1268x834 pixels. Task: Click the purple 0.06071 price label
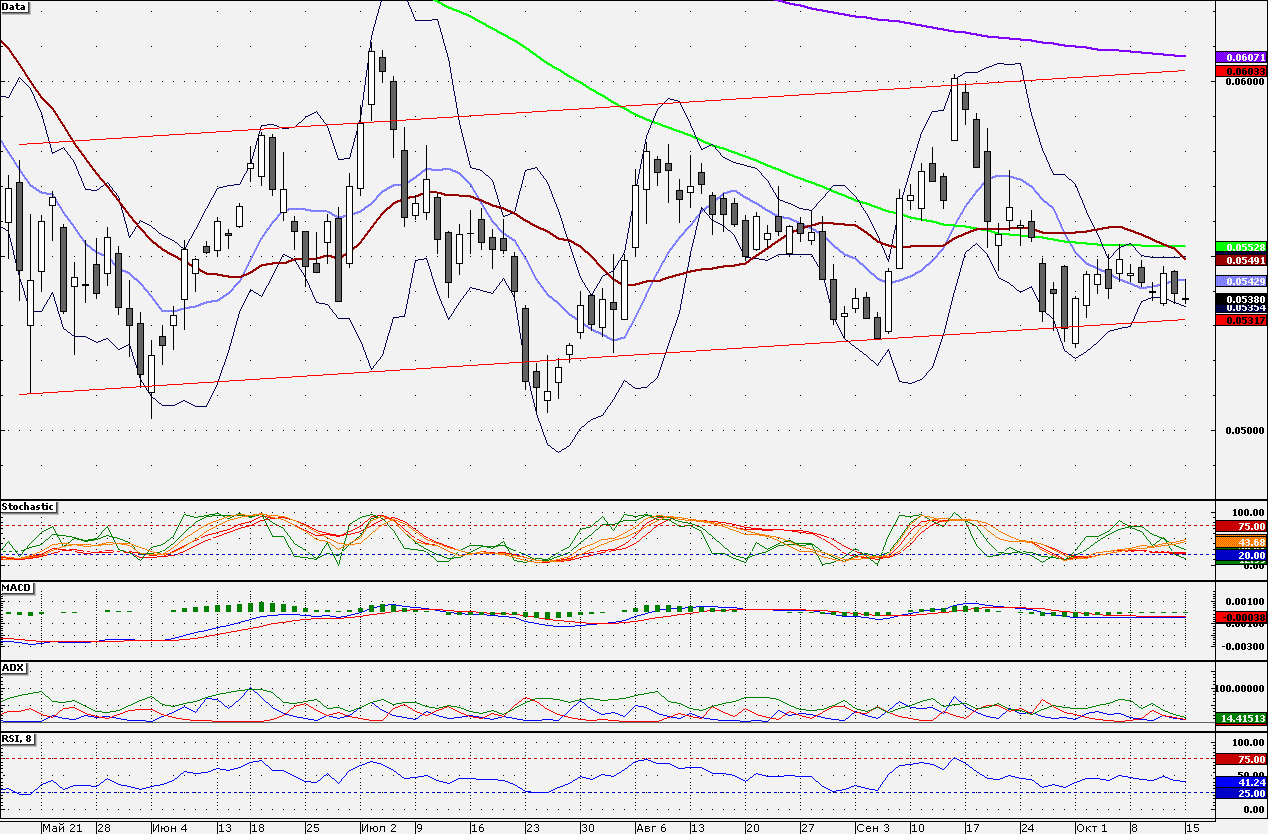tap(1241, 58)
